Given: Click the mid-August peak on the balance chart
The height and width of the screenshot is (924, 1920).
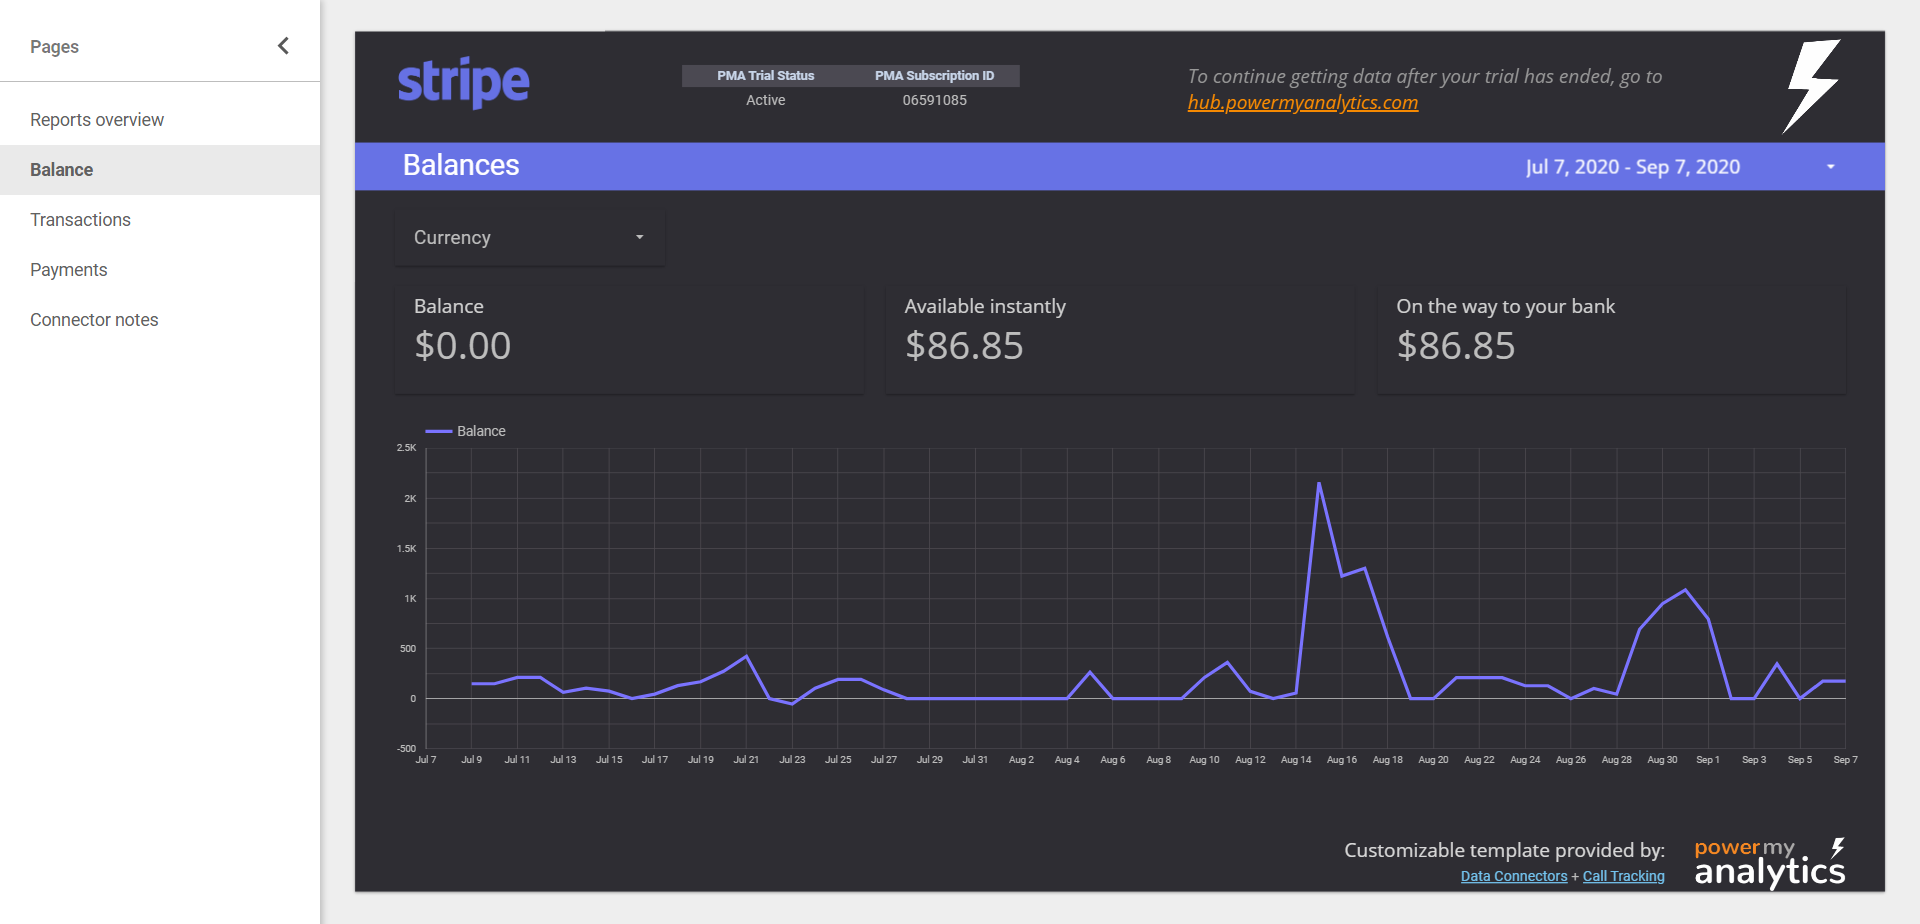Looking at the screenshot, I should (x=1319, y=484).
